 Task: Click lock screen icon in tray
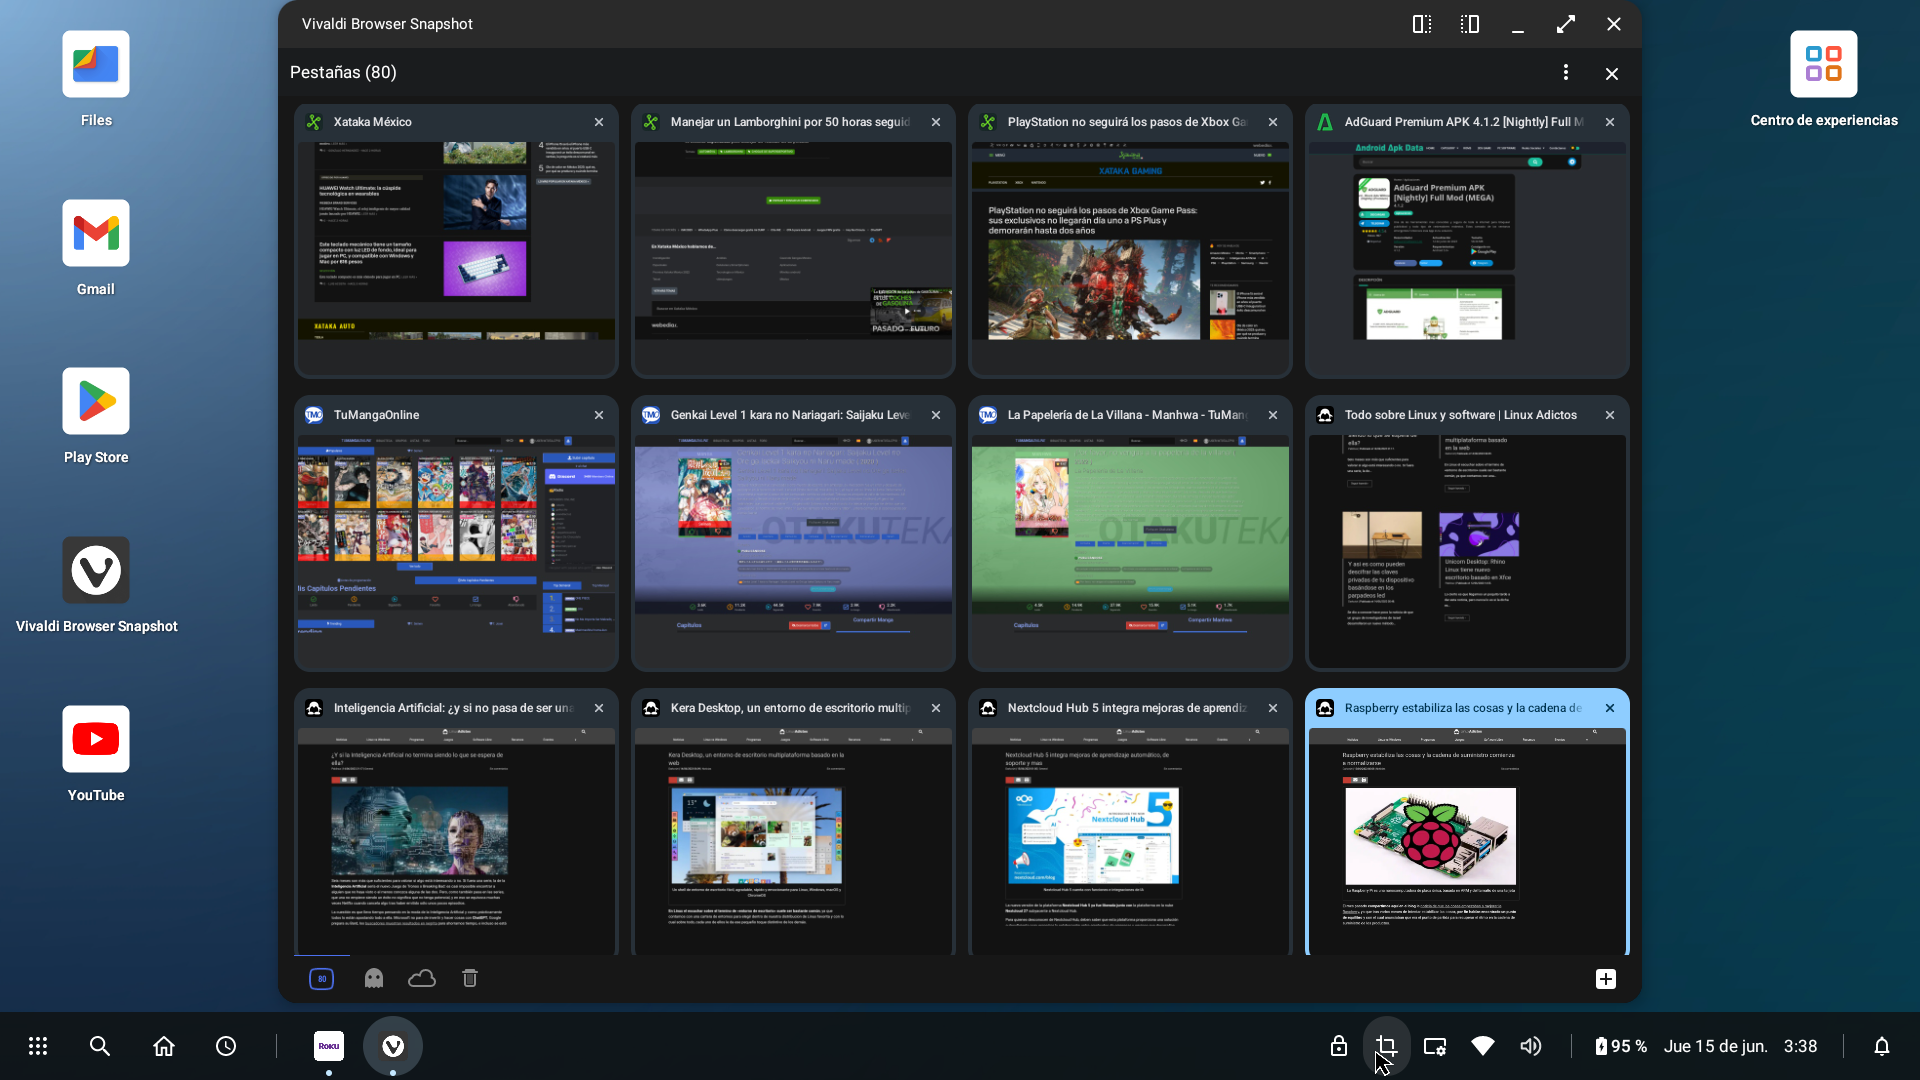pyautogui.click(x=1339, y=1046)
